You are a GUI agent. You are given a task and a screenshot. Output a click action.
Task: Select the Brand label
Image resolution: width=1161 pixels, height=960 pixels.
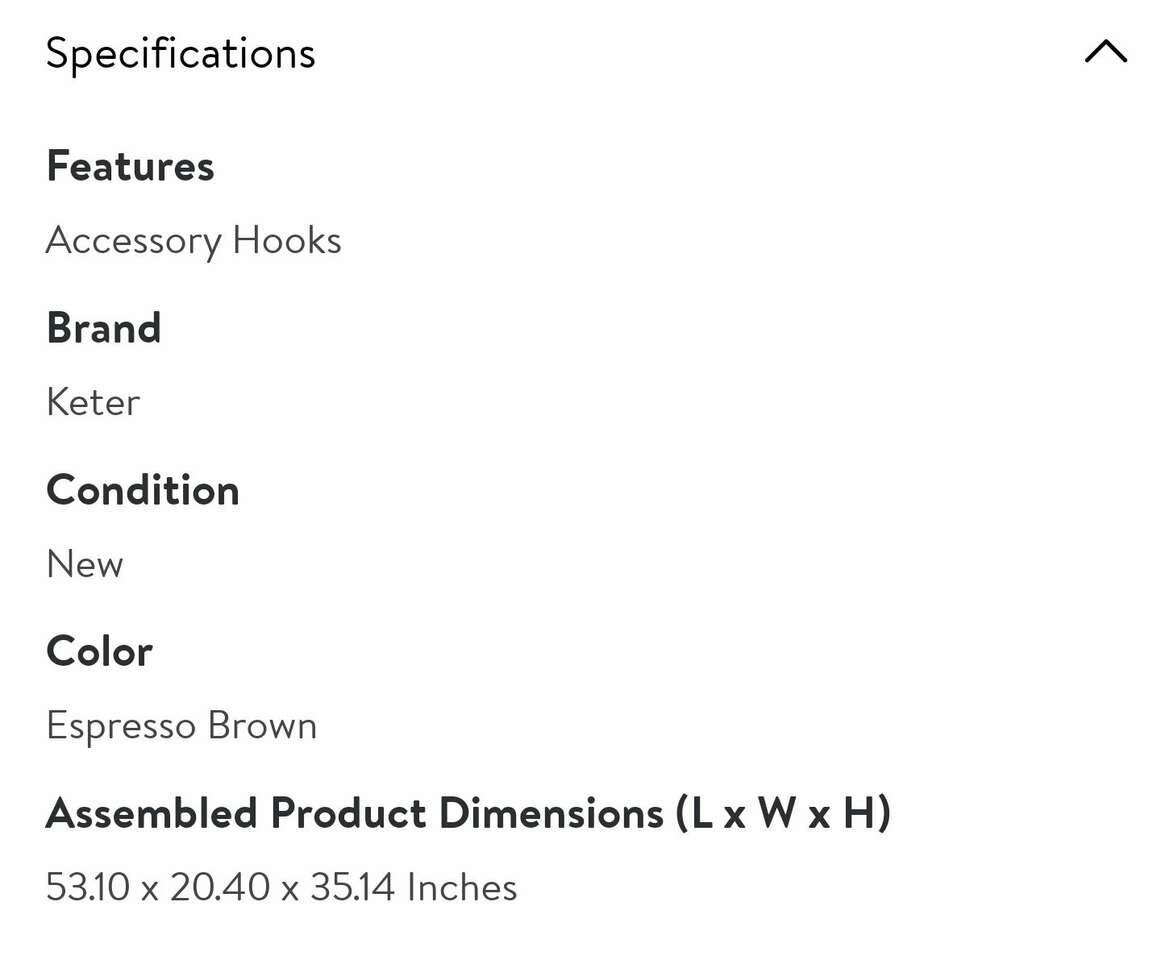point(103,328)
